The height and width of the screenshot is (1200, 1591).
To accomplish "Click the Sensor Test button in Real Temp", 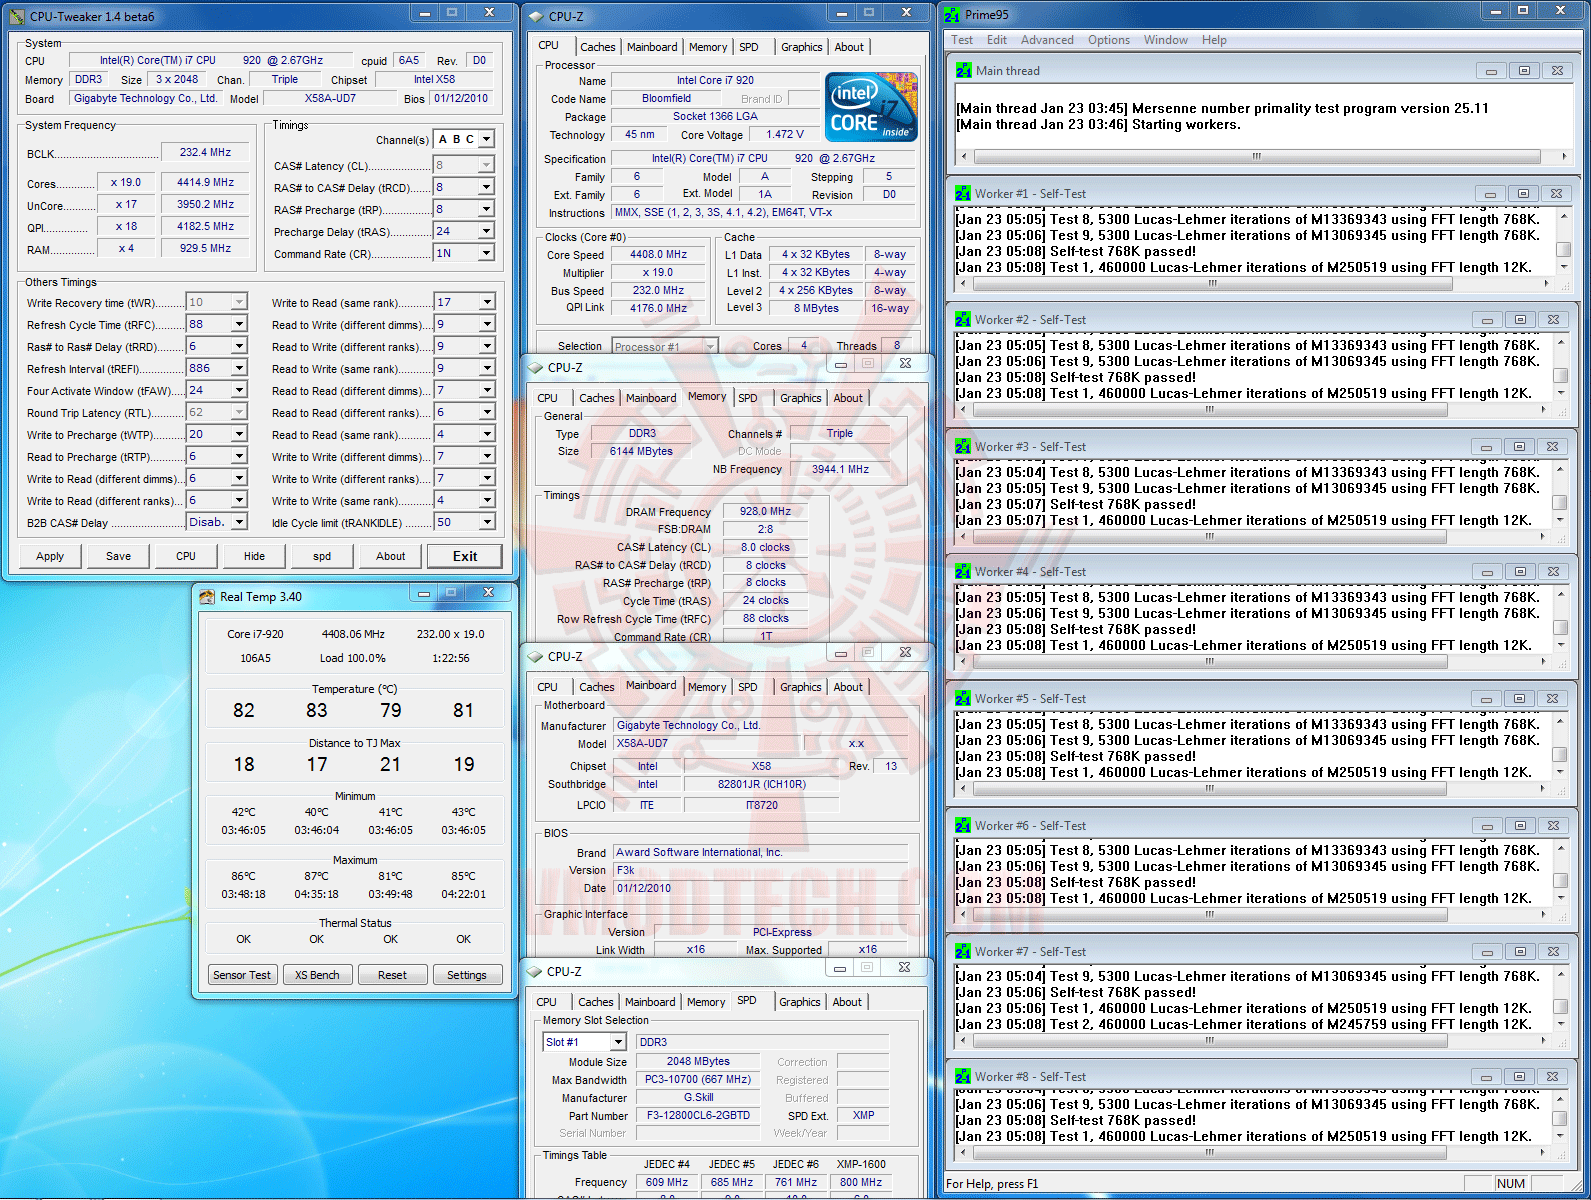I will 242,975.
